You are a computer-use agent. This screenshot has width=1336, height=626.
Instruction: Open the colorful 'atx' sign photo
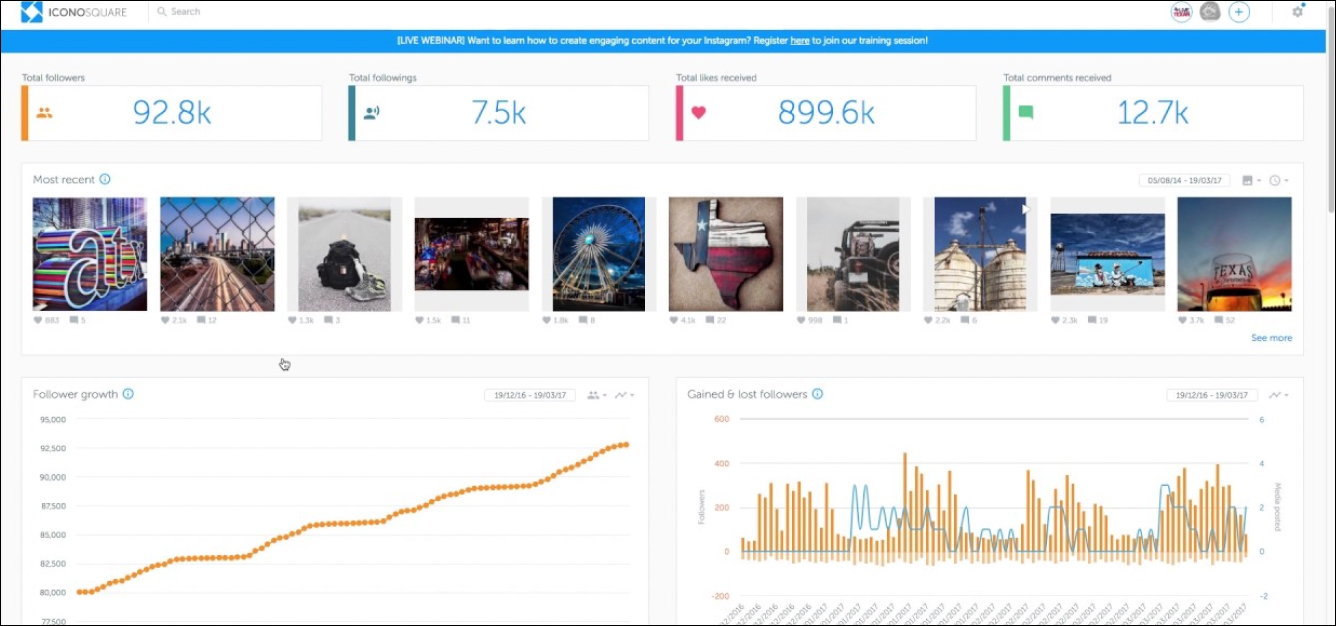point(90,254)
